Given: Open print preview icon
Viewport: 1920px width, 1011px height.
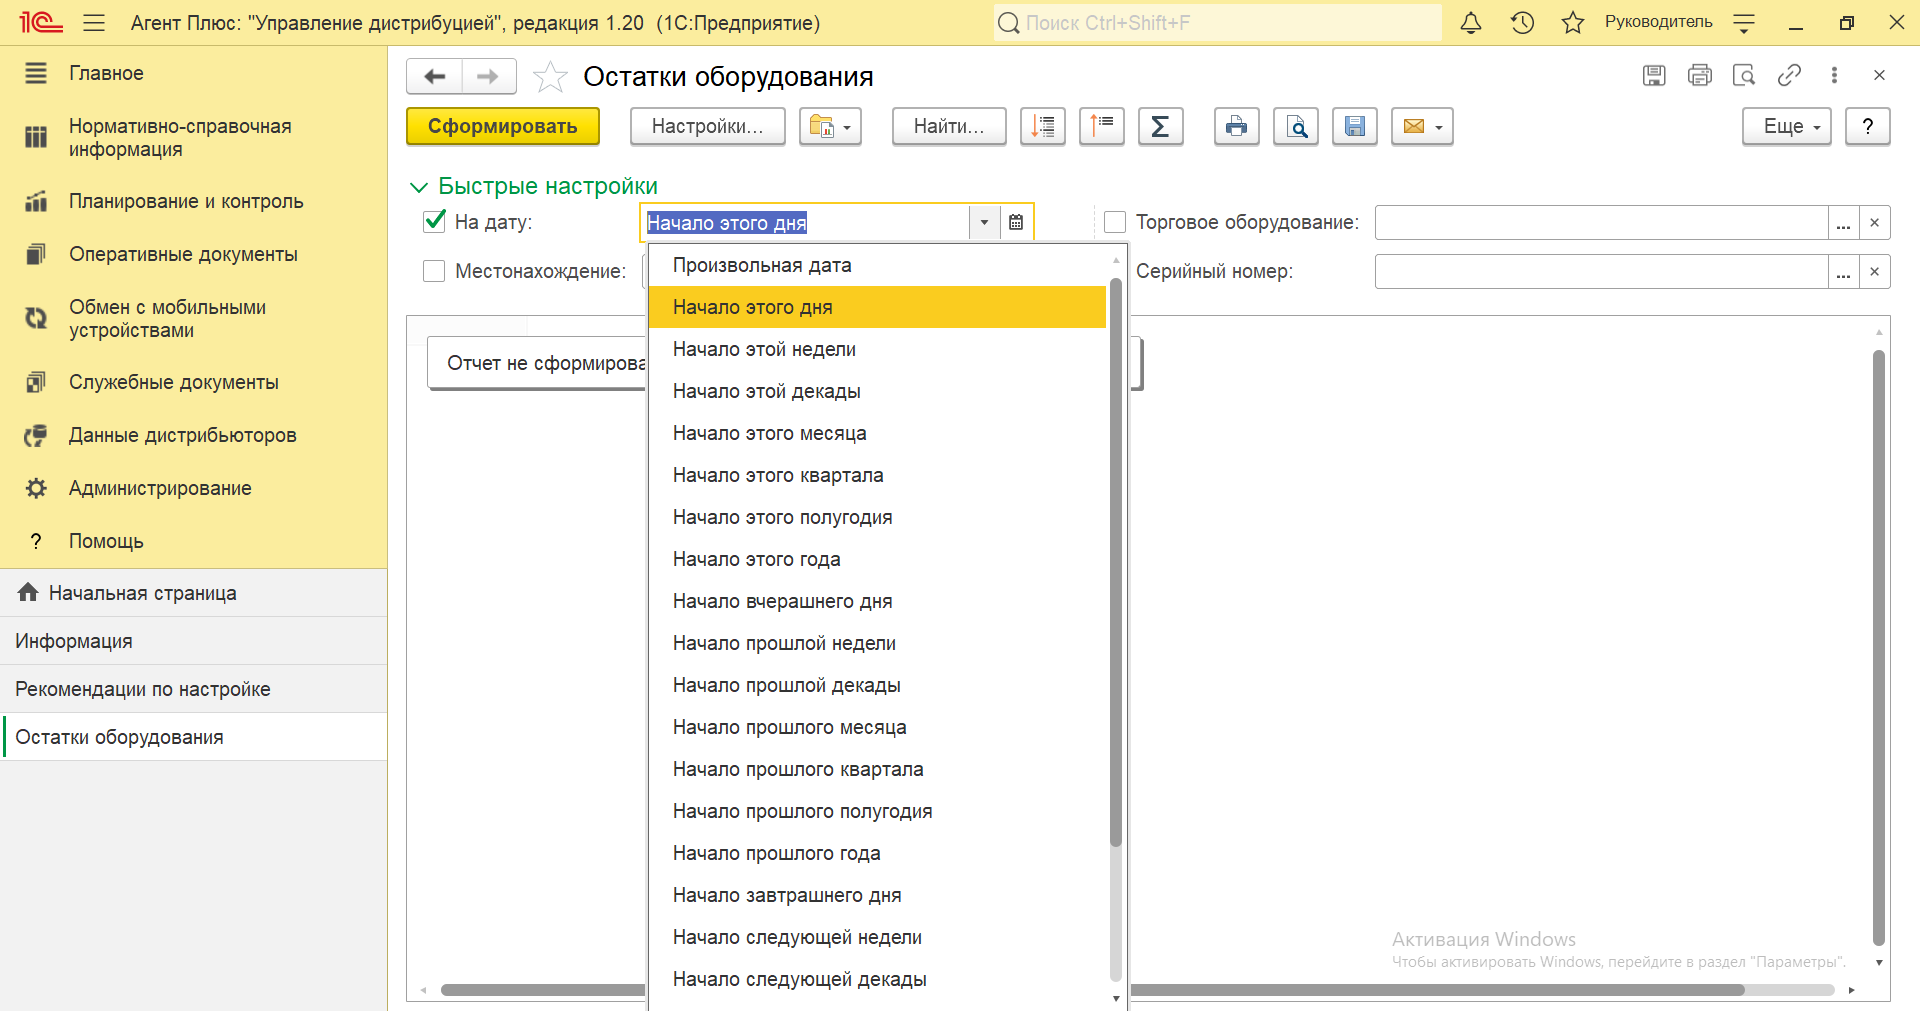Looking at the screenshot, I should pyautogui.click(x=1296, y=126).
